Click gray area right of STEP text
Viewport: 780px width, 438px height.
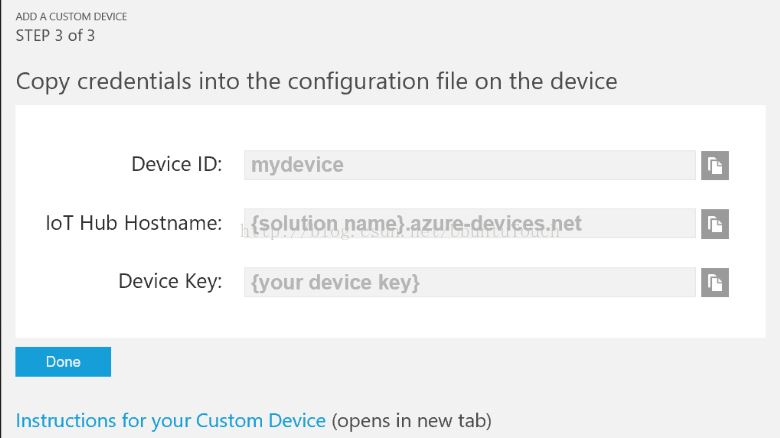400,36
